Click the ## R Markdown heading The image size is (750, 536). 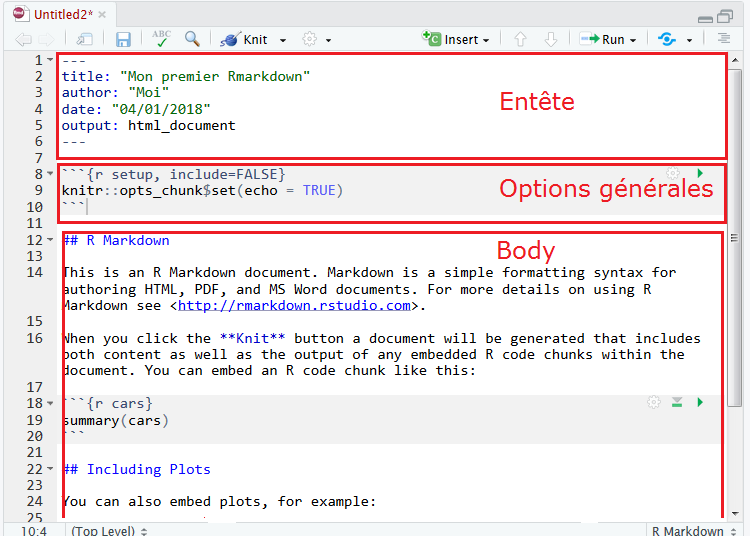(x=116, y=240)
